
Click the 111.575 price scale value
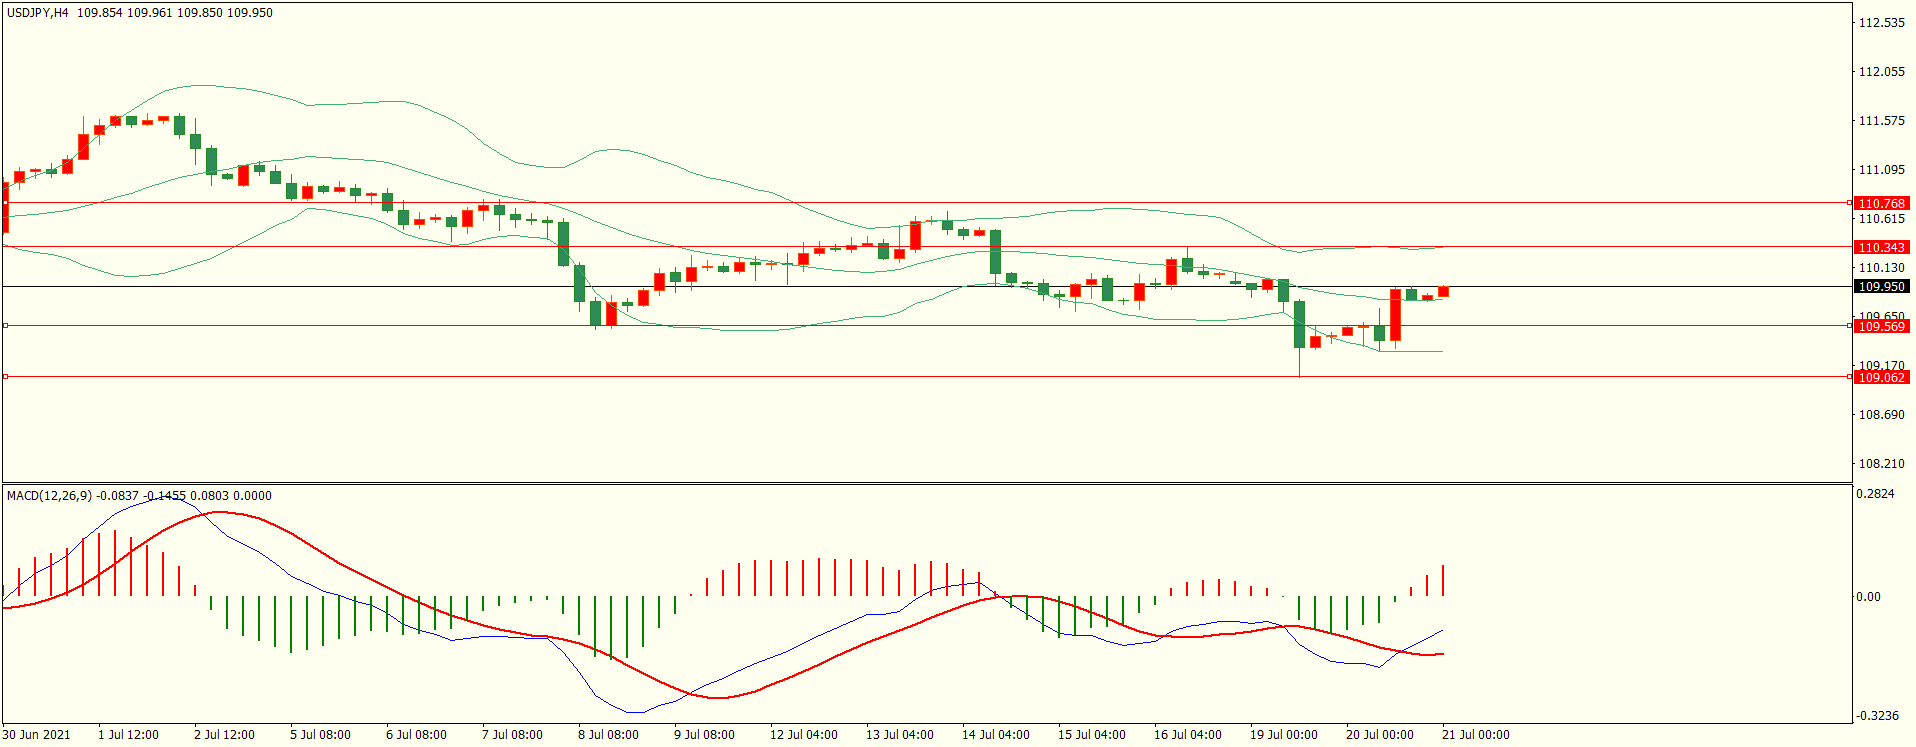(1881, 121)
